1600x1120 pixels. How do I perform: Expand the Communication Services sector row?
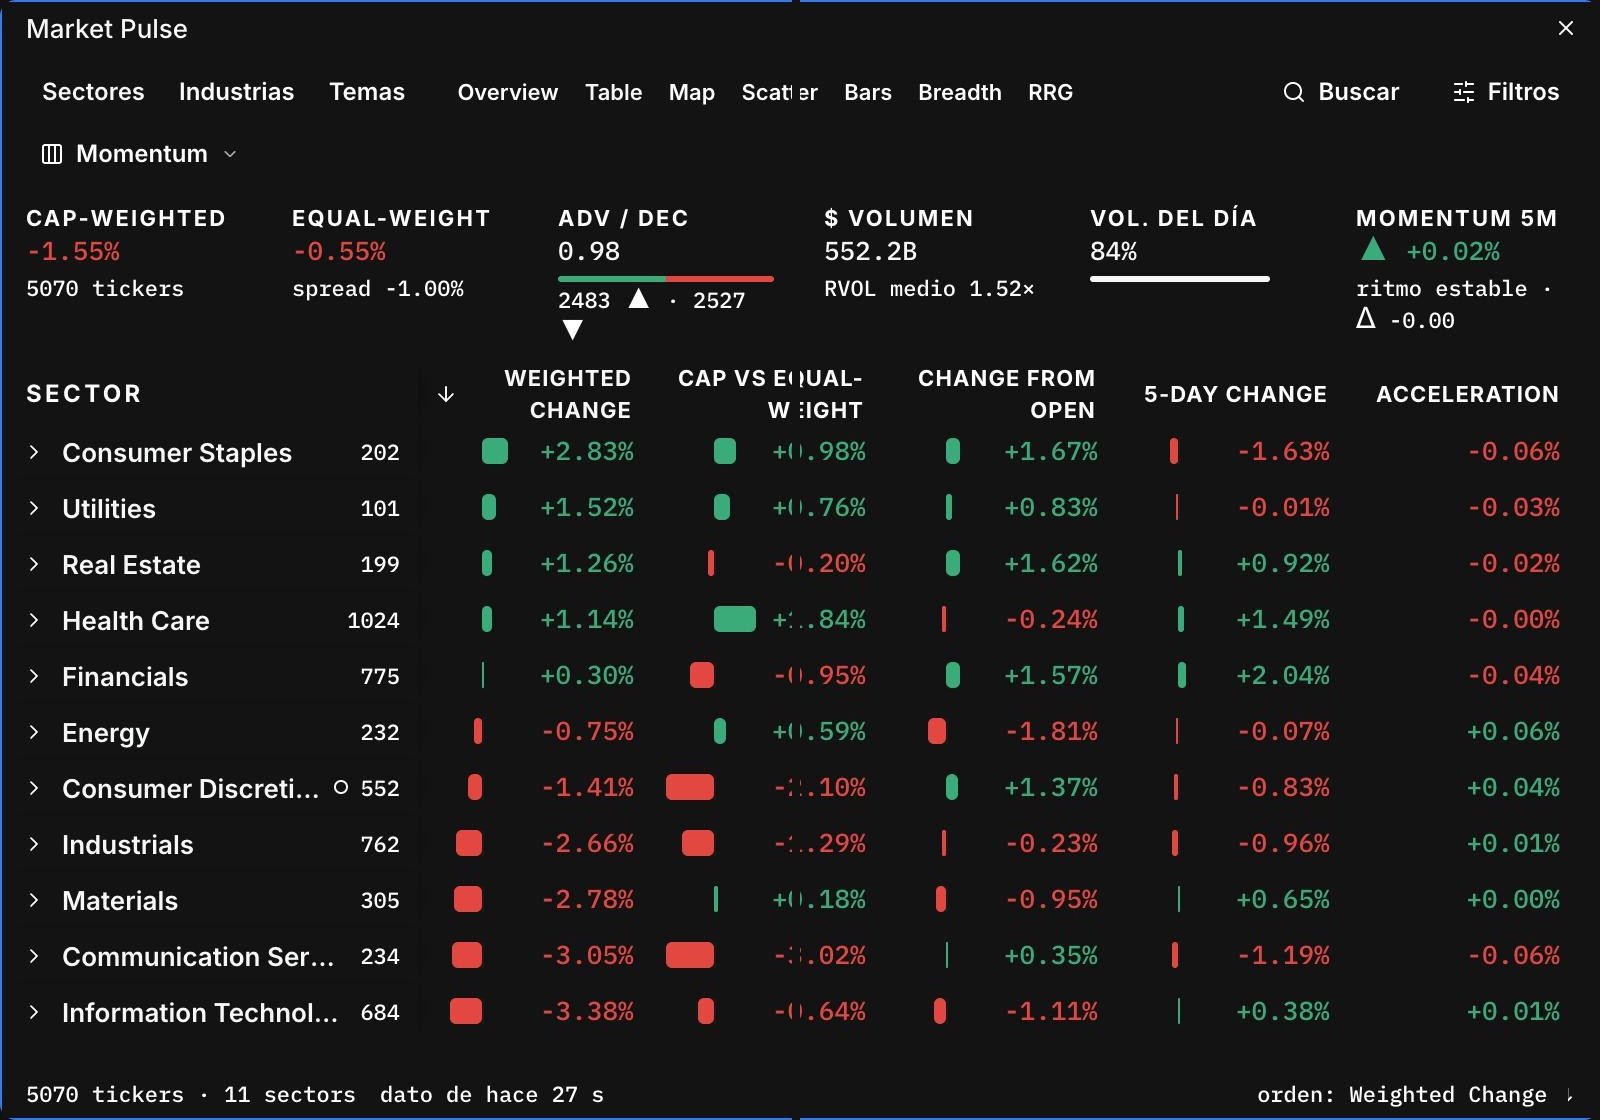coord(34,956)
